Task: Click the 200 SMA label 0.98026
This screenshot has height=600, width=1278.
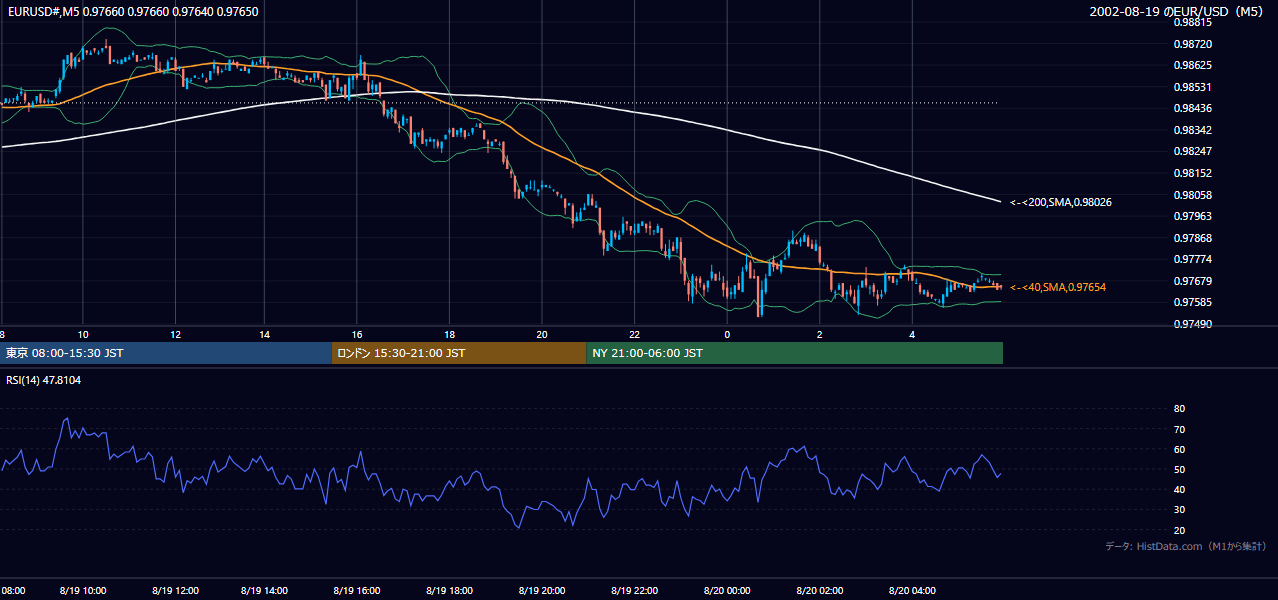Action: click(x=1061, y=202)
